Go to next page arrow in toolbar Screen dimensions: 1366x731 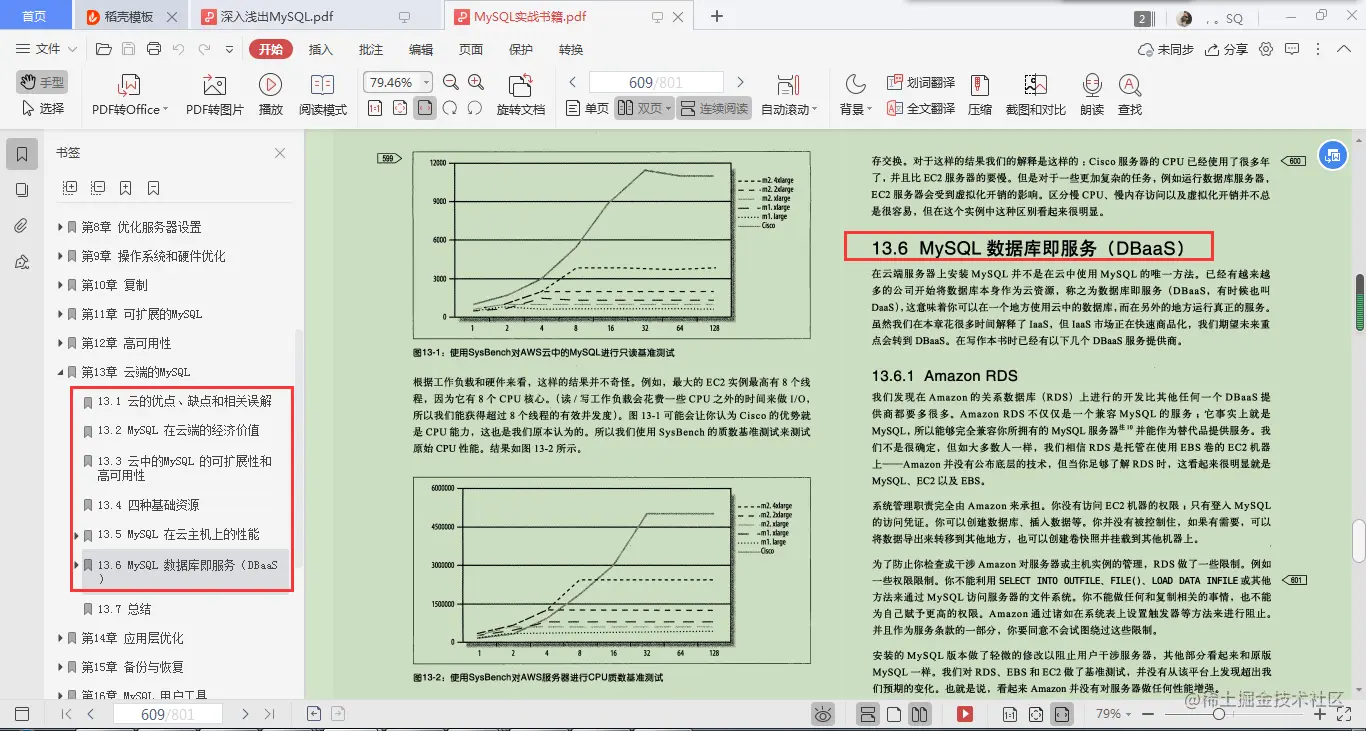(740, 83)
